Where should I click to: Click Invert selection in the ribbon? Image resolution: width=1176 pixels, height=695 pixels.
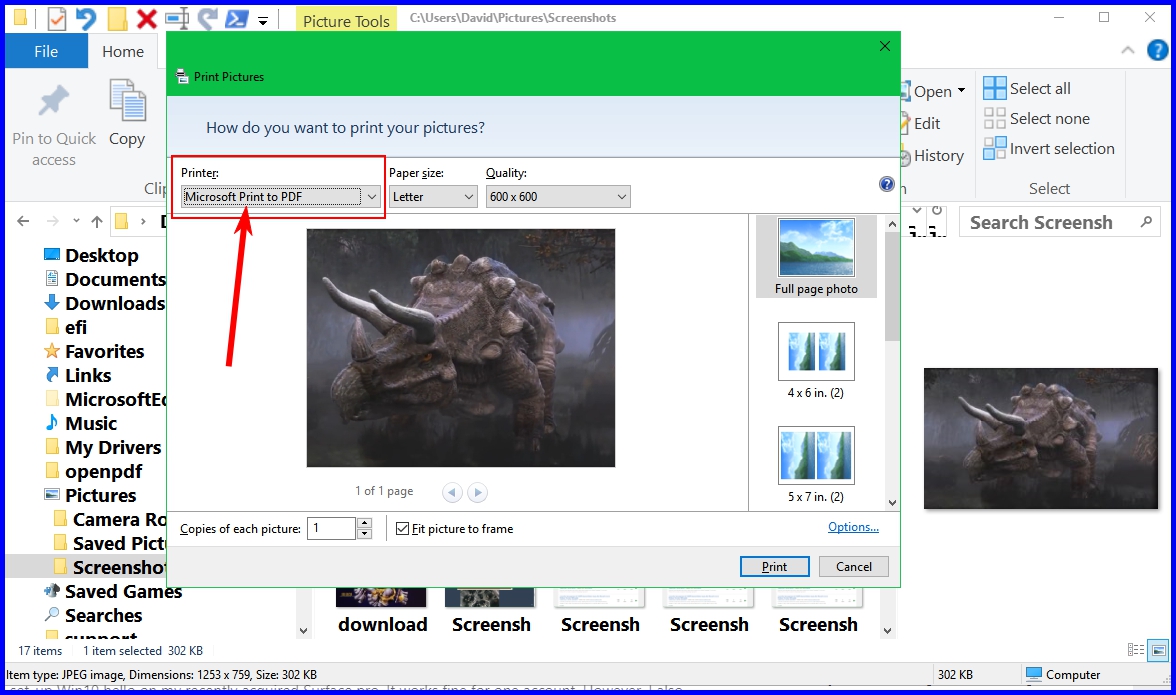click(x=1048, y=148)
